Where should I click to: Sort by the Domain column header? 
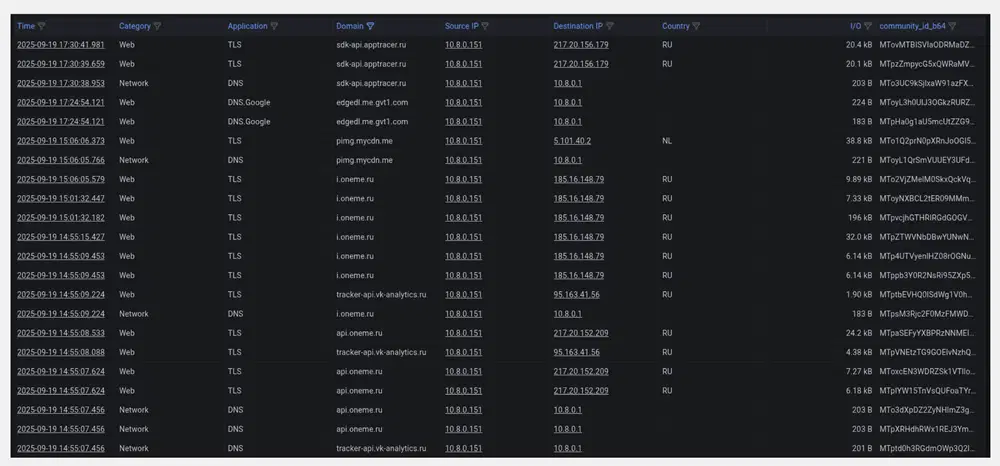click(x=349, y=26)
